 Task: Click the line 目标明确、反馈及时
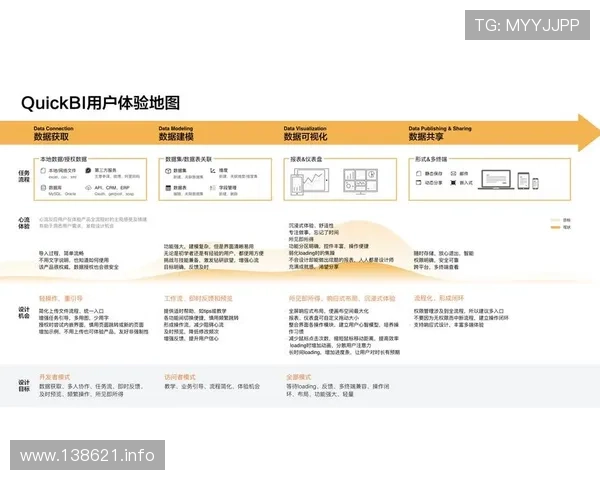186,267
